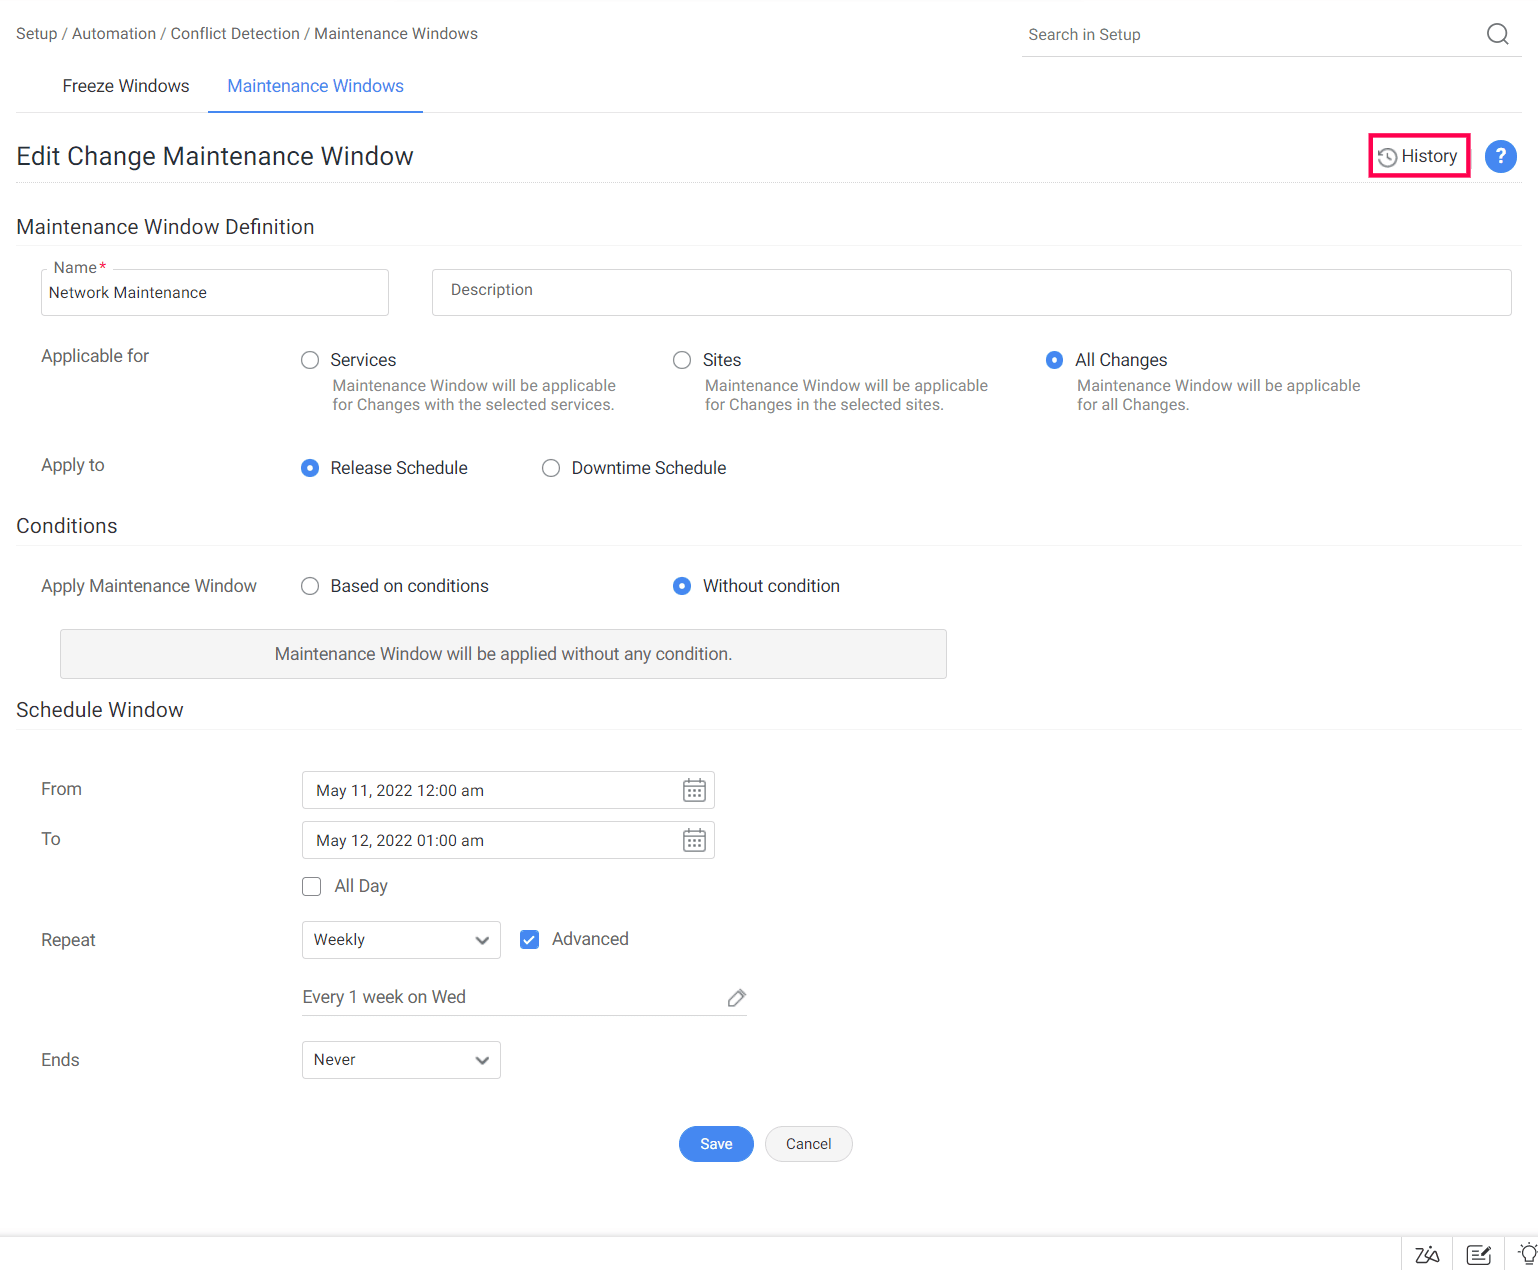Select the Services radio option

click(x=310, y=360)
